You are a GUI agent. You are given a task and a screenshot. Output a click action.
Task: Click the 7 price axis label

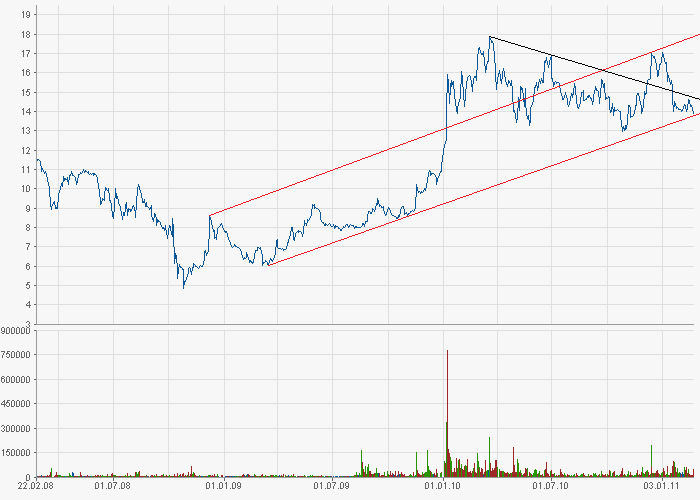28,247
